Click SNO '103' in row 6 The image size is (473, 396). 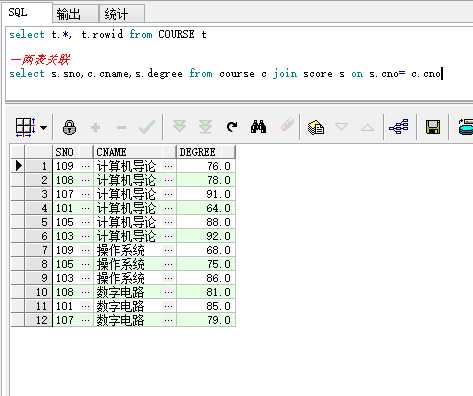65,236
